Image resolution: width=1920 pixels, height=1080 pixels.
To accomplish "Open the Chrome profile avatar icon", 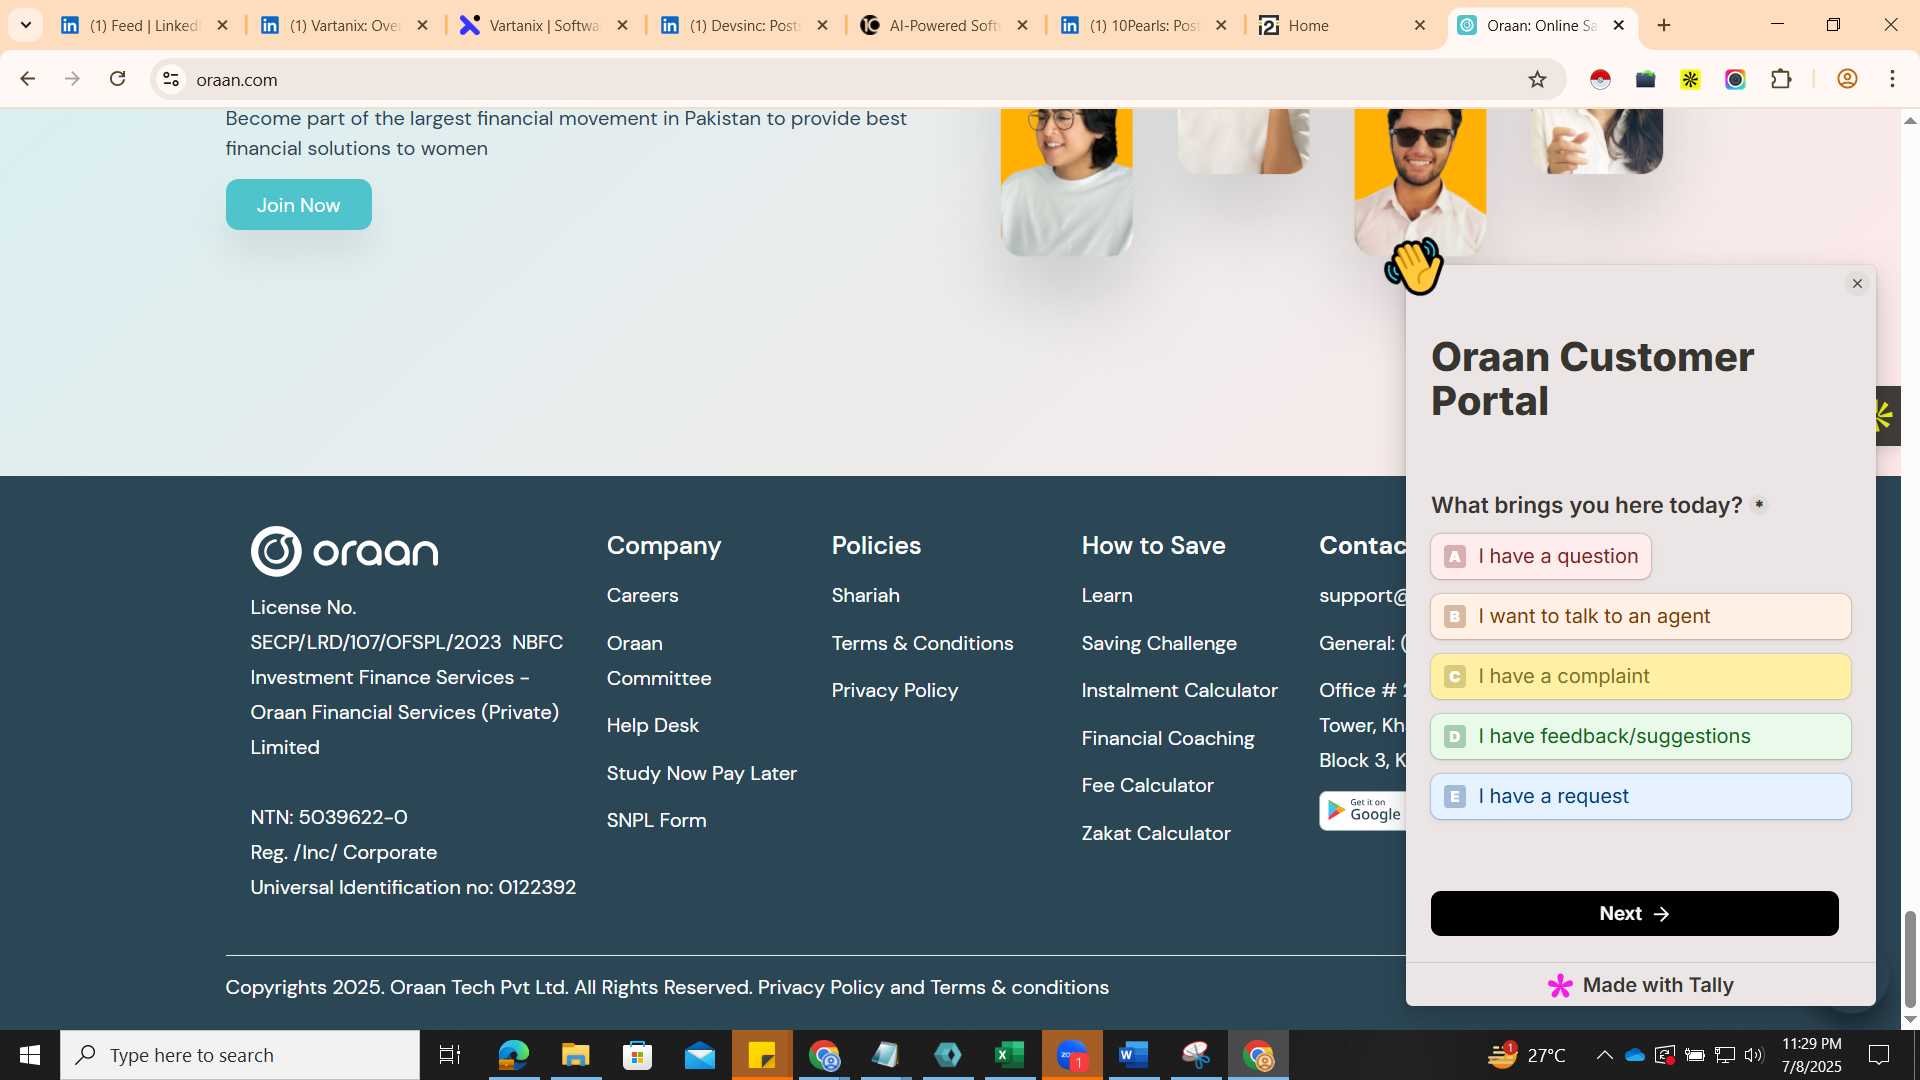I will pyautogui.click(x=1847, y=79).
